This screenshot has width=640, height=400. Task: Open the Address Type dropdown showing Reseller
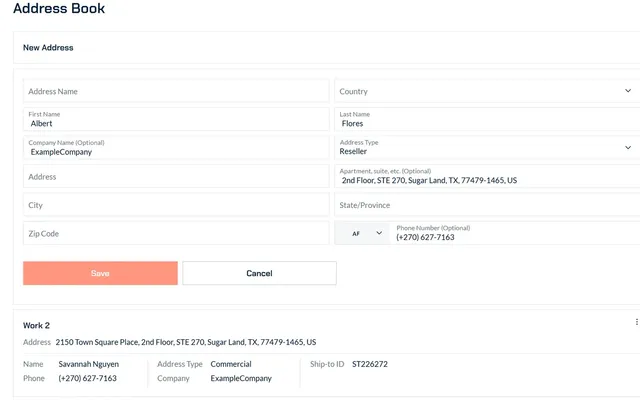pos(487,148)
